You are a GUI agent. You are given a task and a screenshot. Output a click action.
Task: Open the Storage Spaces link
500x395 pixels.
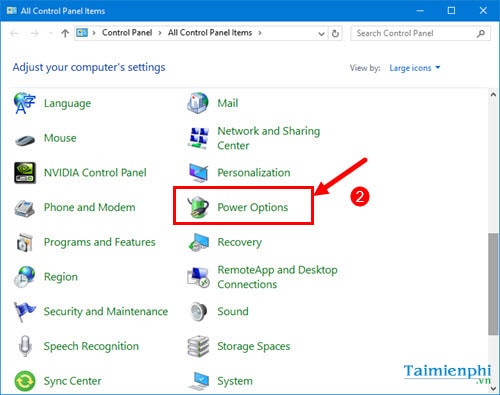point(254,346)
